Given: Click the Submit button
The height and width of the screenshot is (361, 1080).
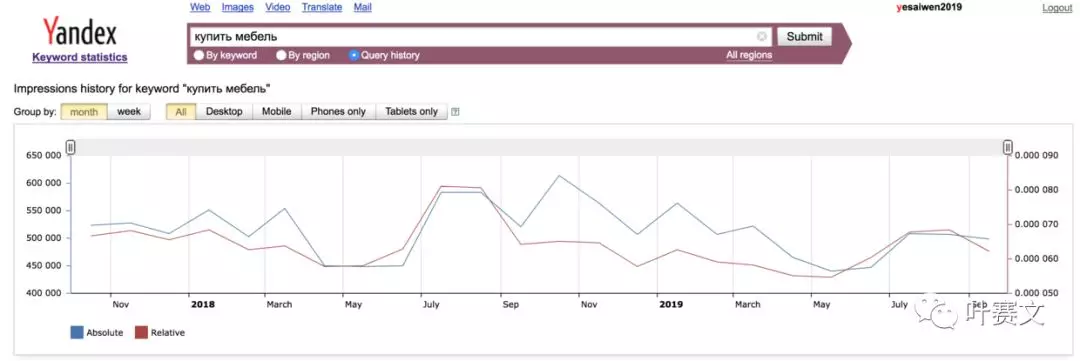Looking at the screenshot, I should point(804,37).
